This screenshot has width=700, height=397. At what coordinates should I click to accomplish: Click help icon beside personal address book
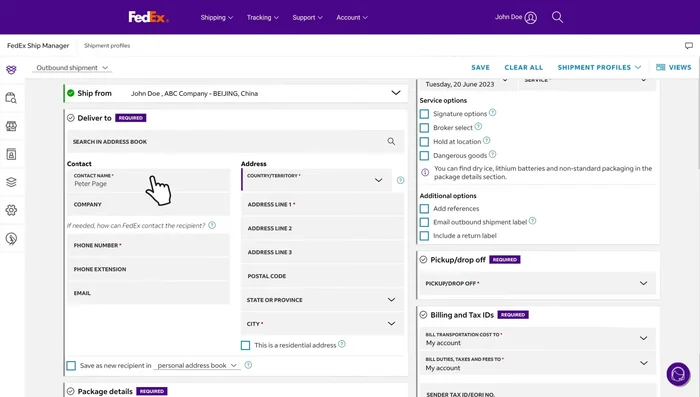click(248, 365)
